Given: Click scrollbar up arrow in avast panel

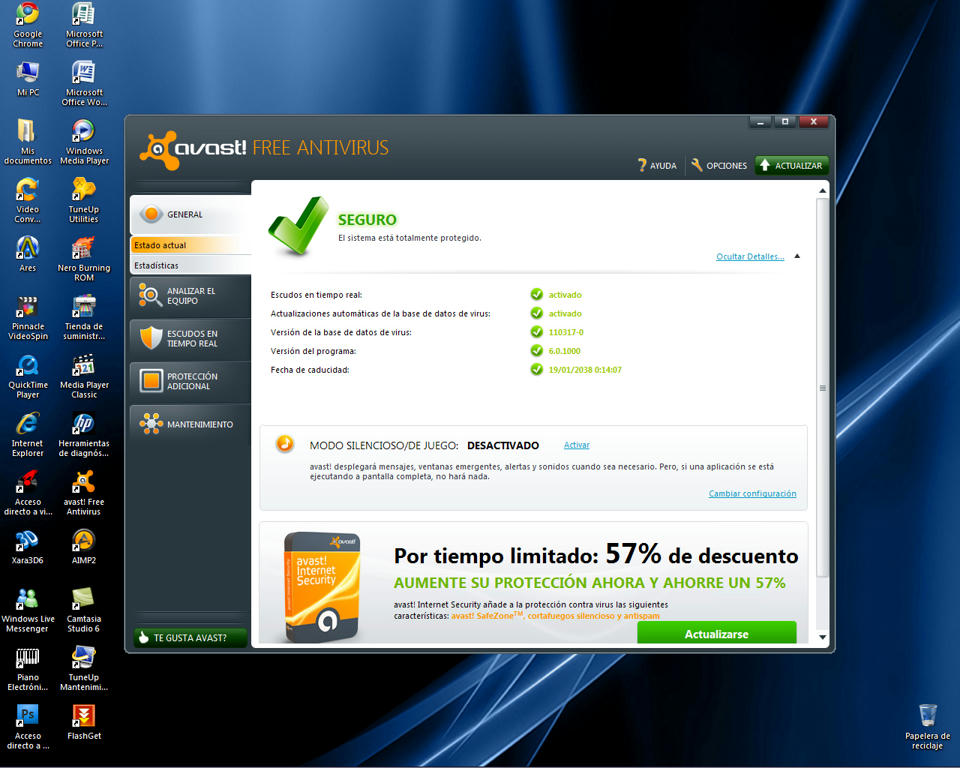Looking at the screenshot, I should coord(822,191).
